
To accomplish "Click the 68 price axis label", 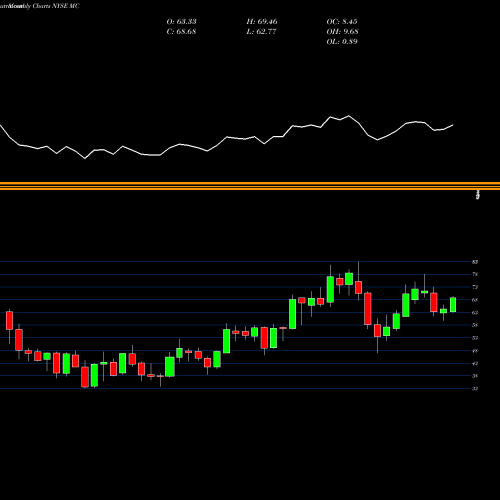I will tap(475, 300).
